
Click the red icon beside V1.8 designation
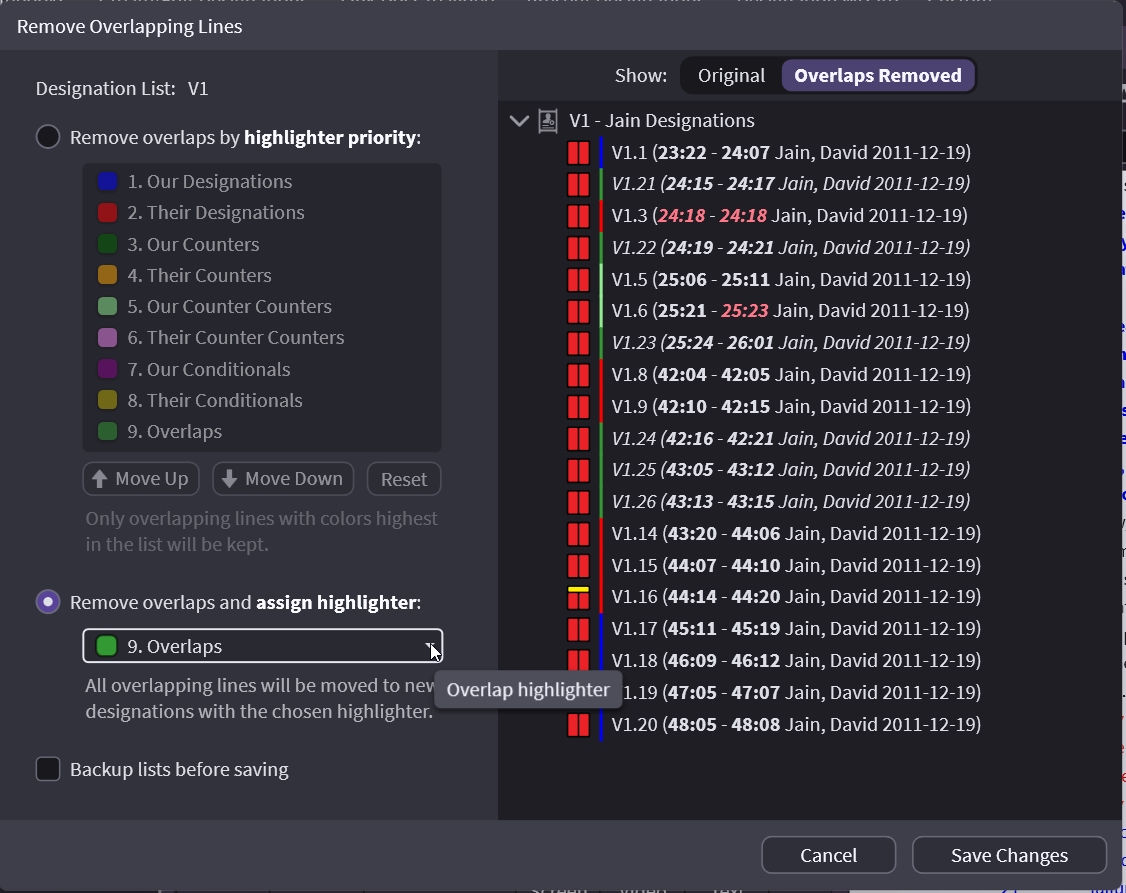pos(578,375)
